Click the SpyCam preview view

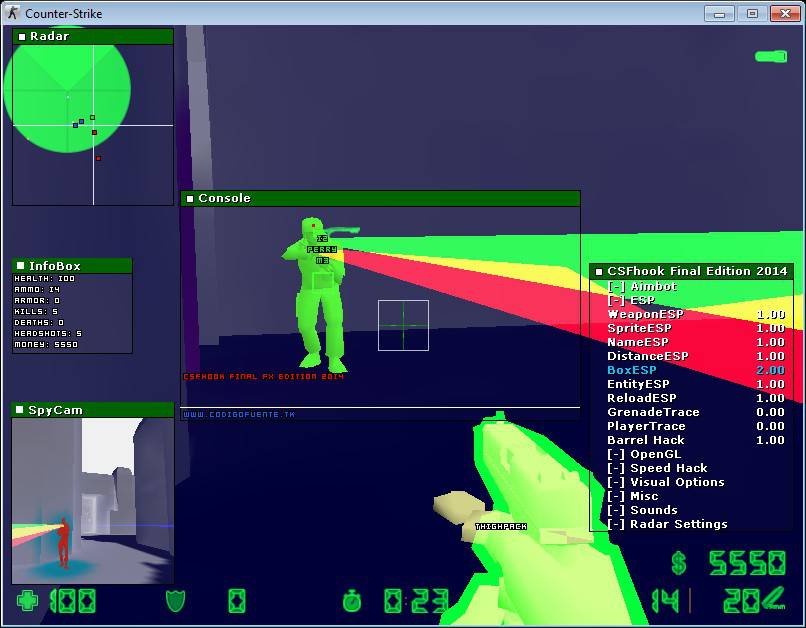93,500
